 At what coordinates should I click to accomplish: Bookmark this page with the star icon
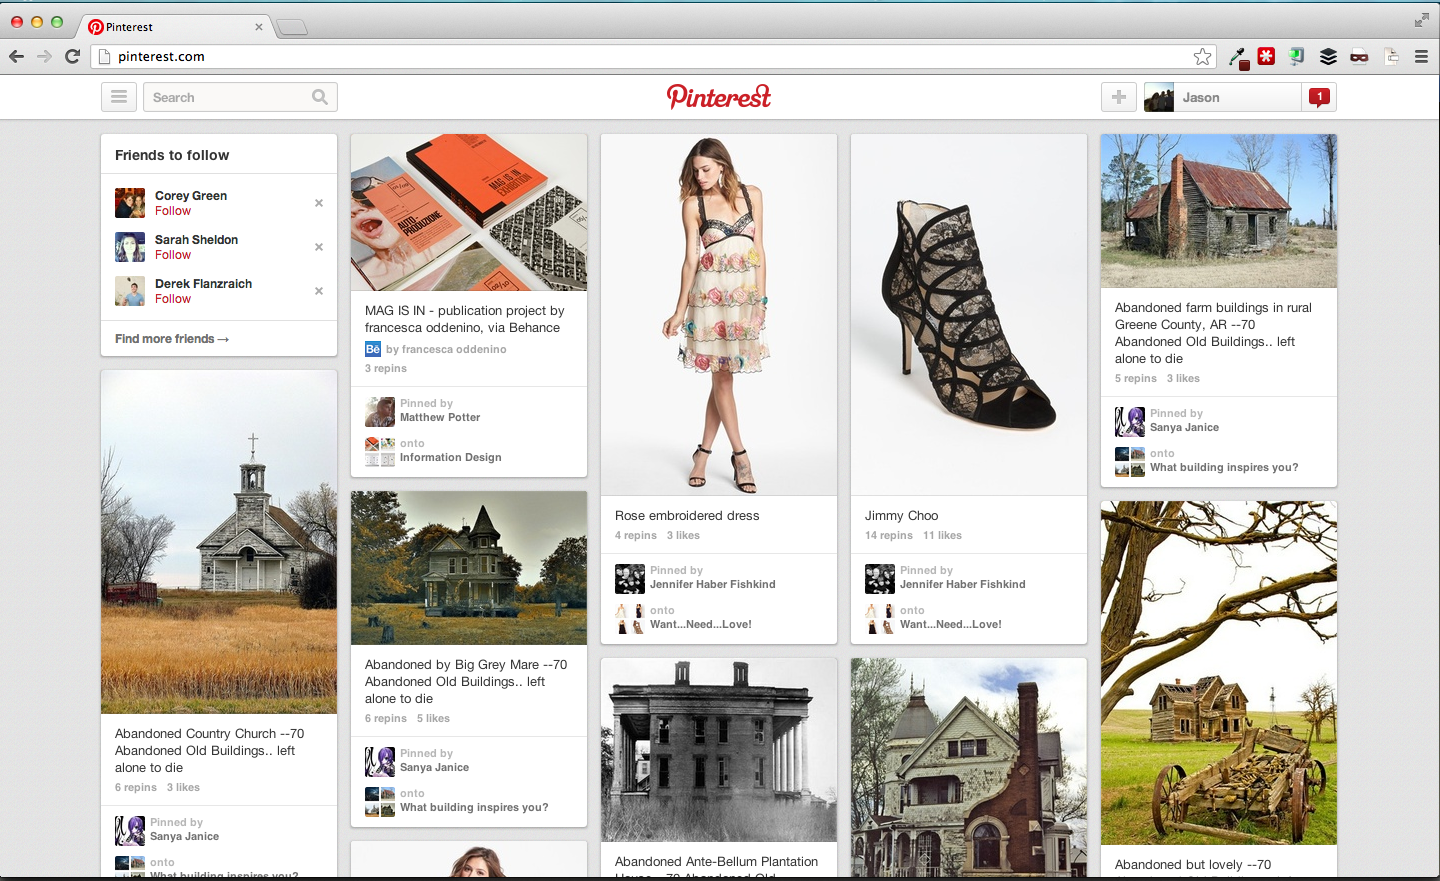pyautogui.click(x=1203, y=57)
